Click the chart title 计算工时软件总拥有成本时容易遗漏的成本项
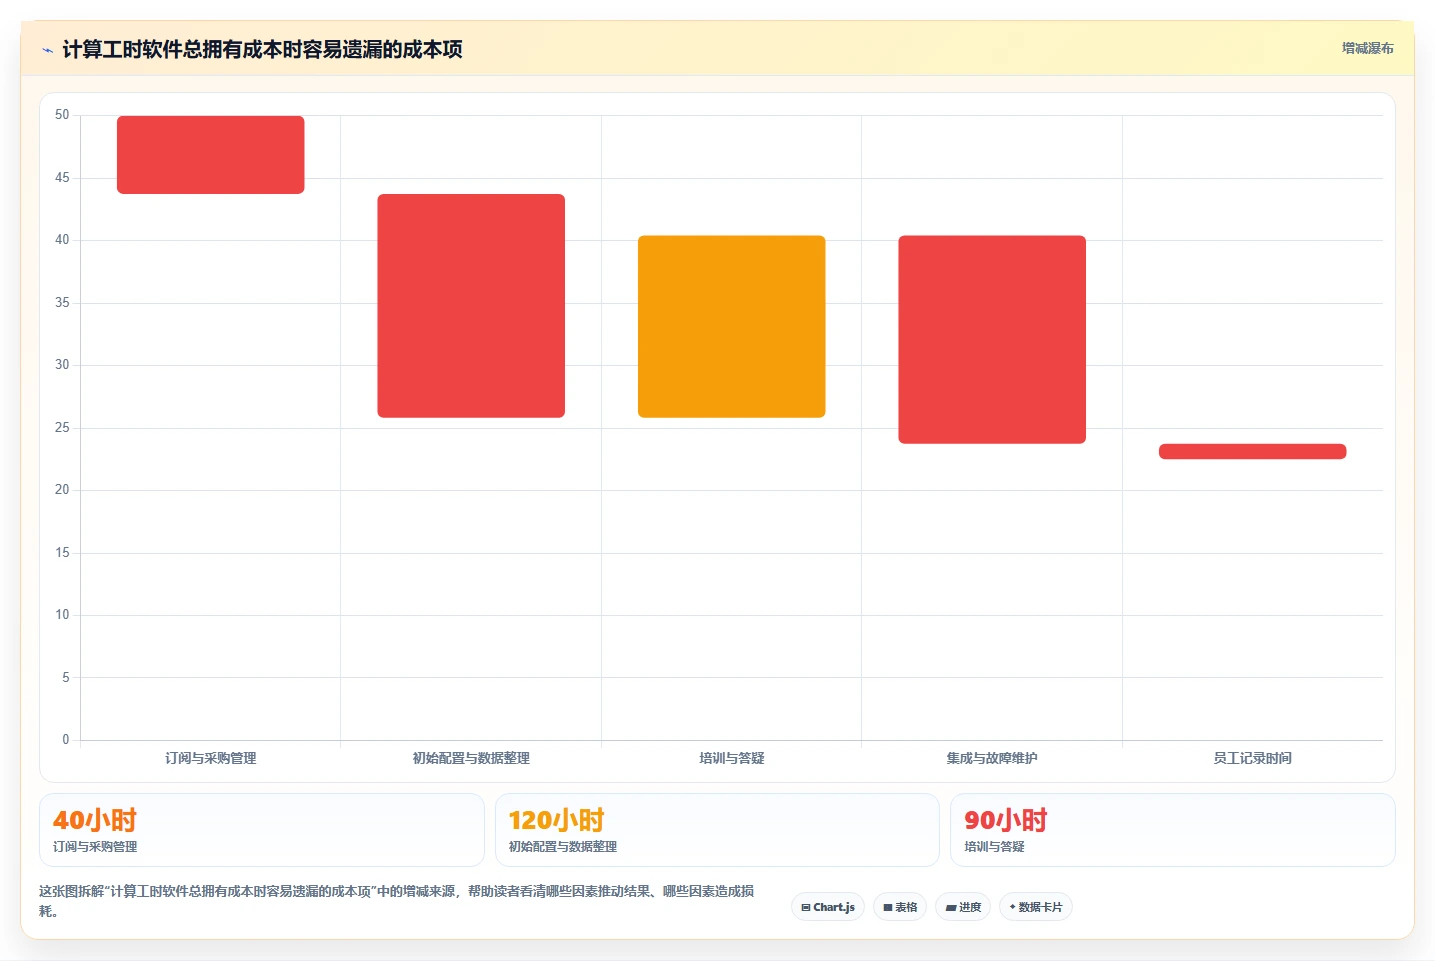This screenshot has width=1435, height=961. 263,49
